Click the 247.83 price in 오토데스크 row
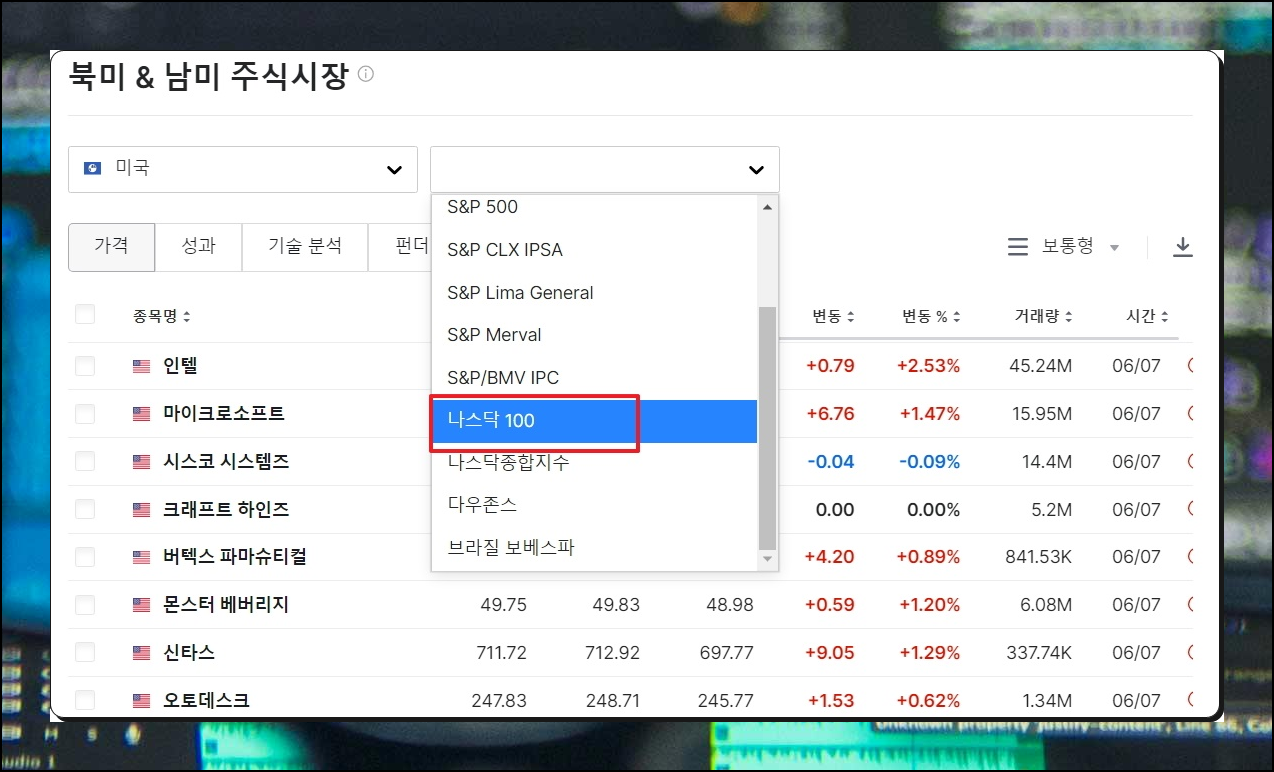 (499, 701)
